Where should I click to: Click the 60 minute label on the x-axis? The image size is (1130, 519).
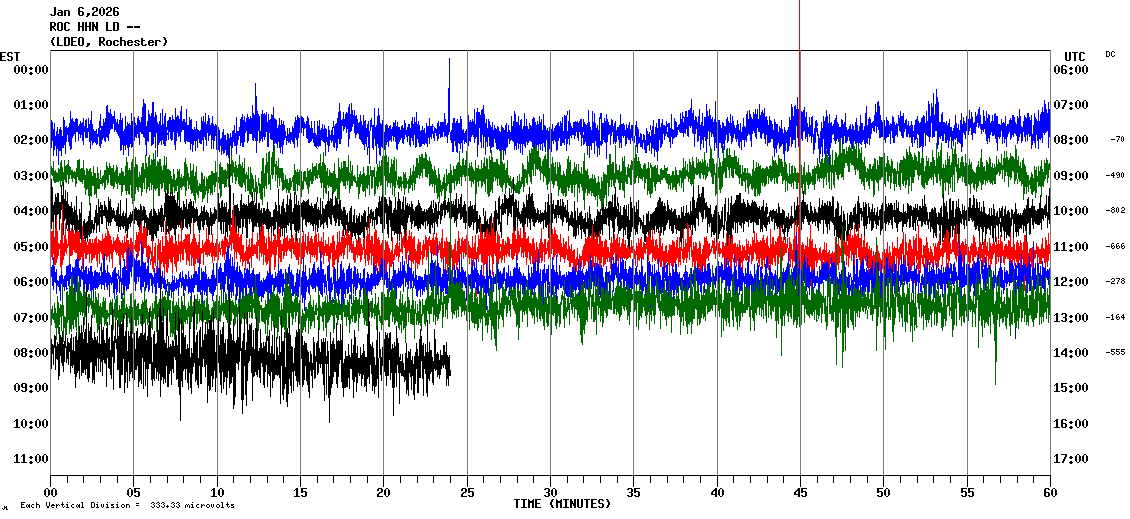pyautogui.click(x=1049, y=493)
